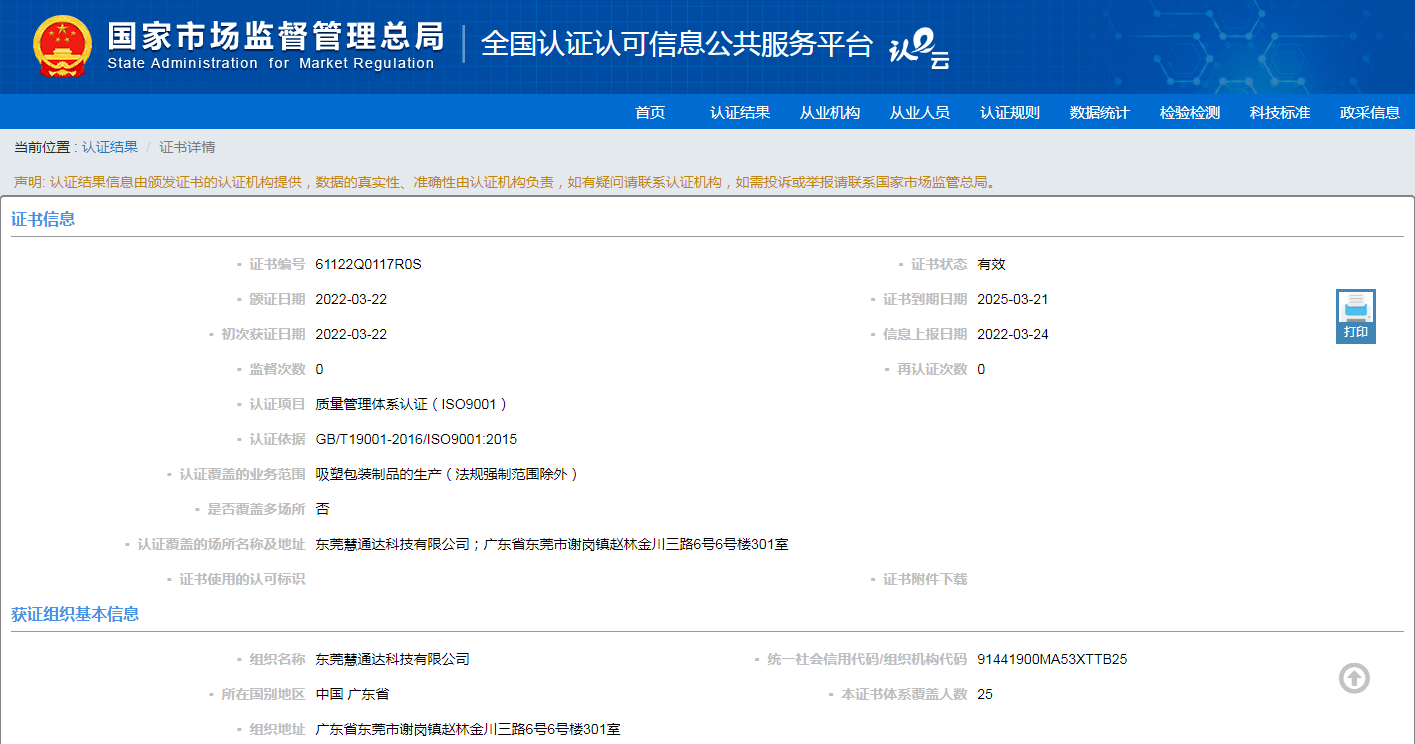Image resolution: width=1415 pixels, height=744 pixels.
Task: Click the 认证结果 breadcrumb link
Action: pos(110,147)
